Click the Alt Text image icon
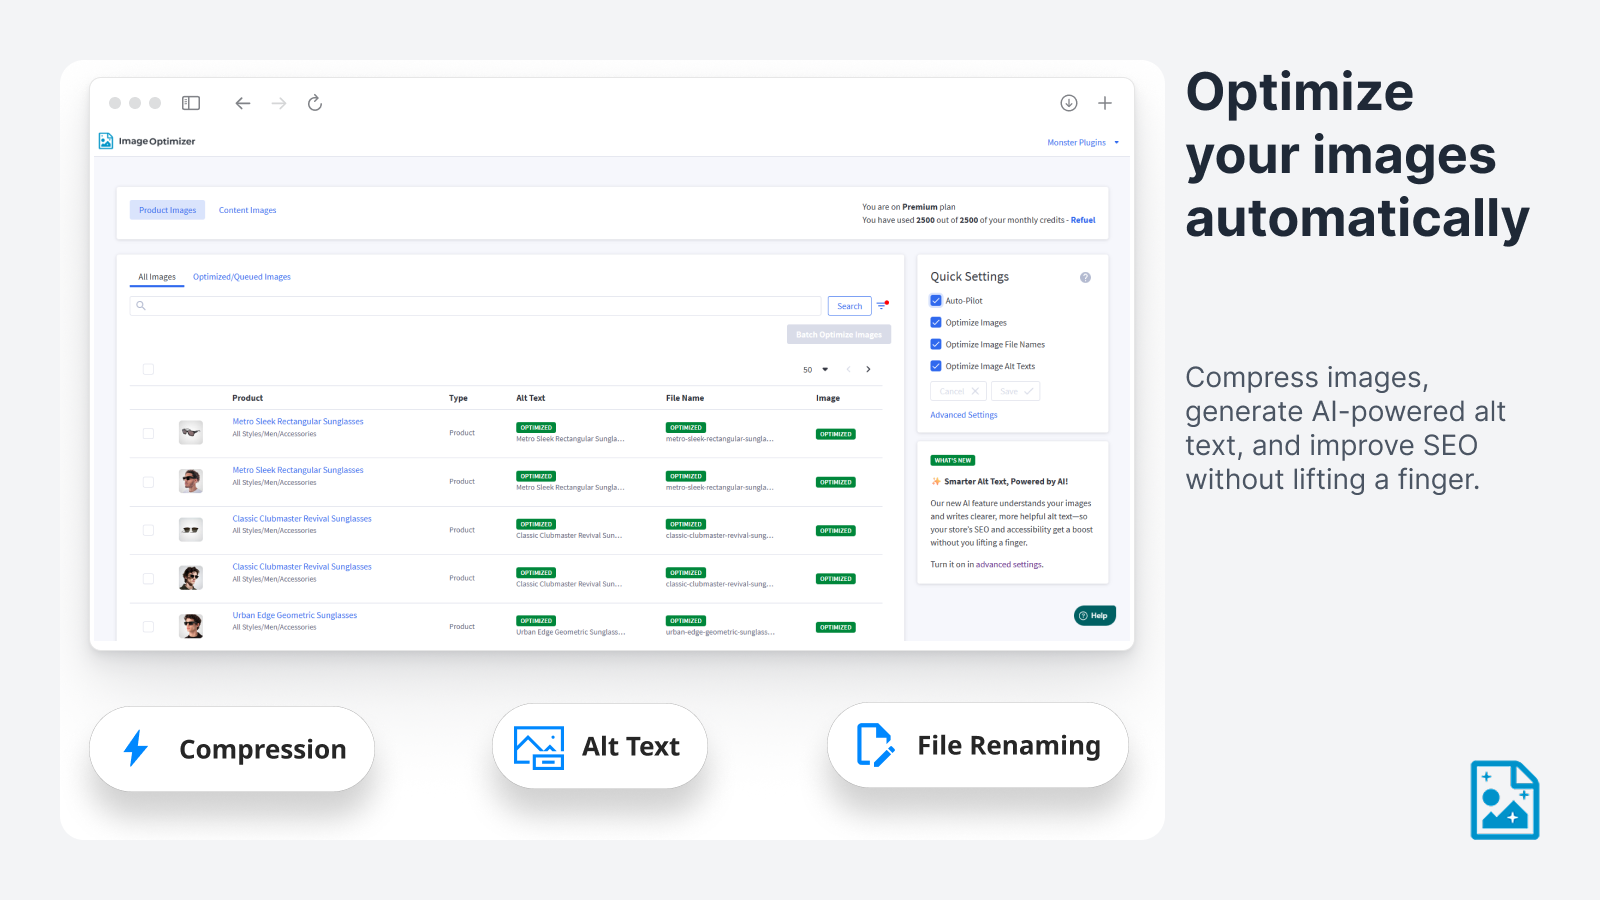 tap(539, 747)
